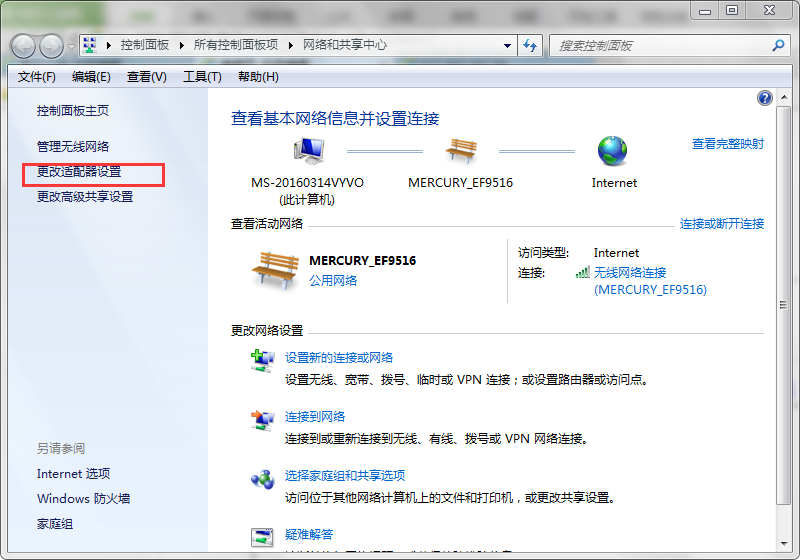Click the homegroup and sharing options icon
The width and height of the screenshot is (800, 560).
(262, 480)
